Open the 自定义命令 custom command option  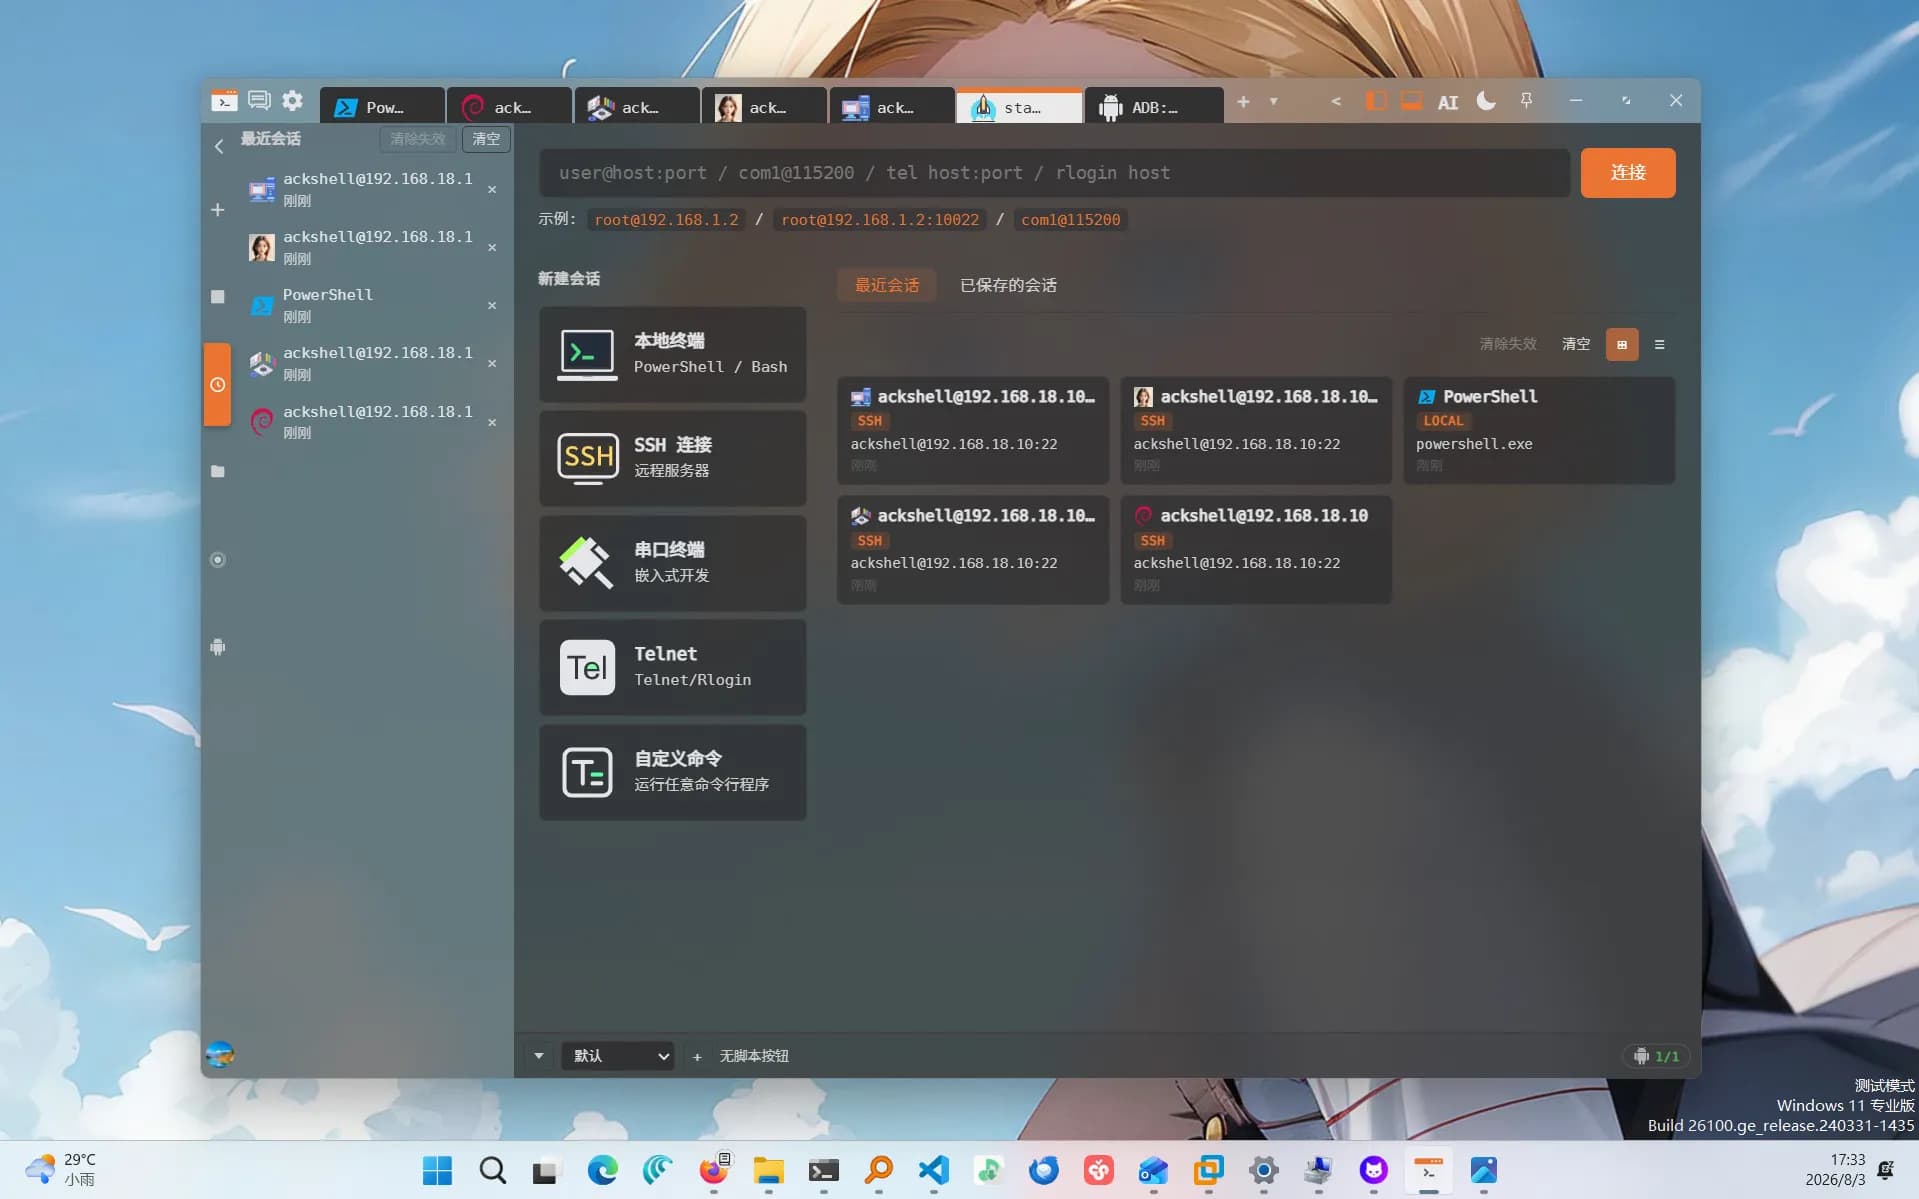(672, 772)
